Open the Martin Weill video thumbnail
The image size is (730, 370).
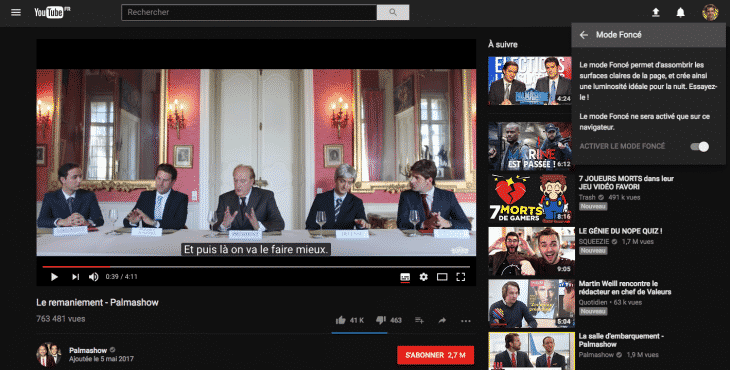[x=531, y=304]
